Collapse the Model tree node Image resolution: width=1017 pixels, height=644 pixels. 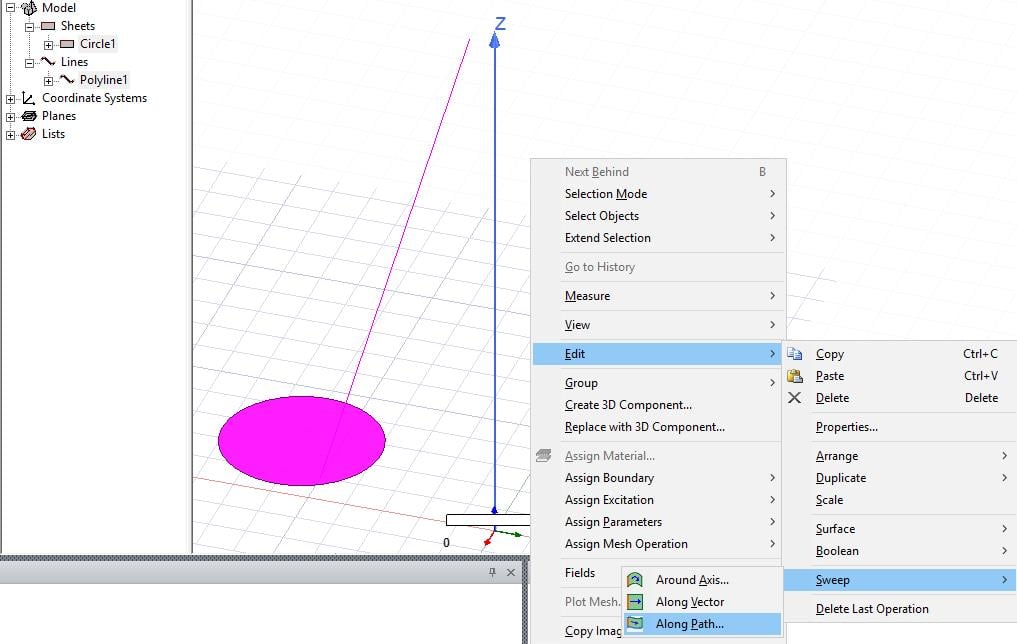click(10, 8)
